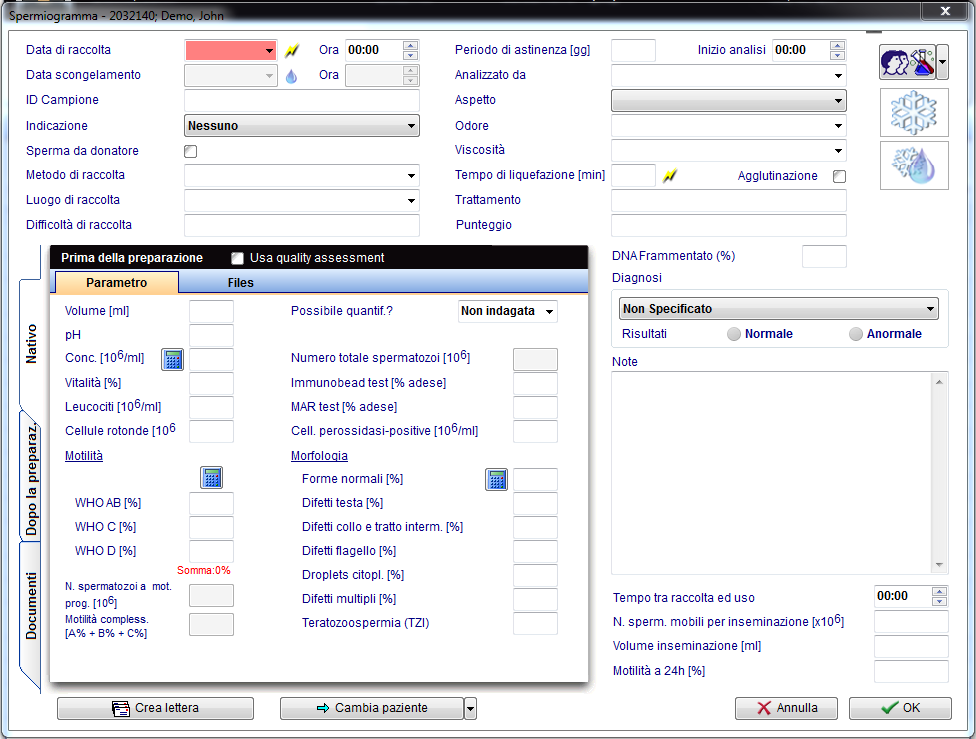Switch to the Parametro tab
Image resolution: width=976 pixels, height=739 pixels.
click(116, 283)
